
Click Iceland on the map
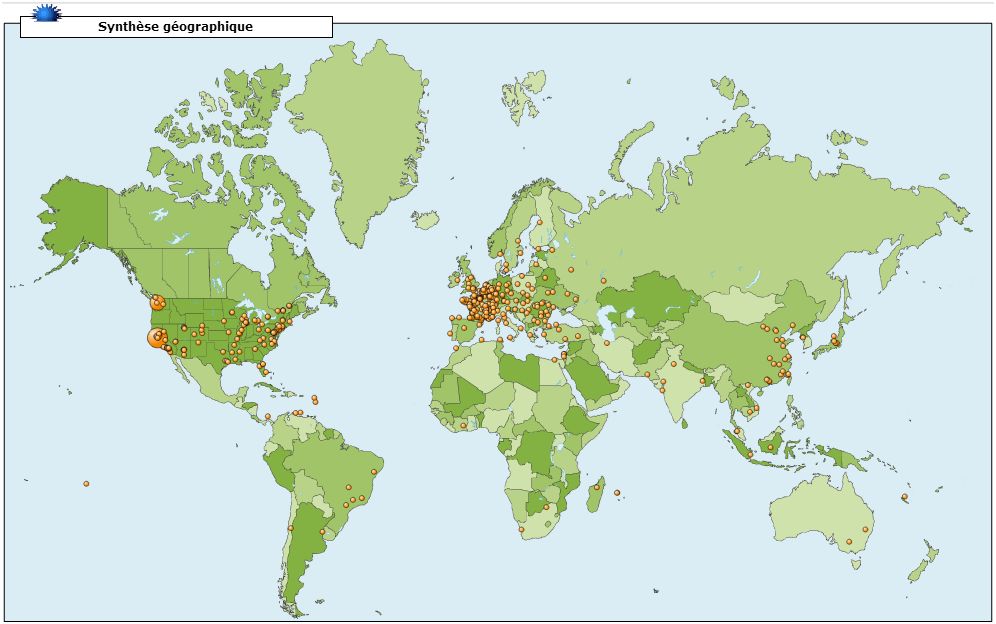point(426,220)
